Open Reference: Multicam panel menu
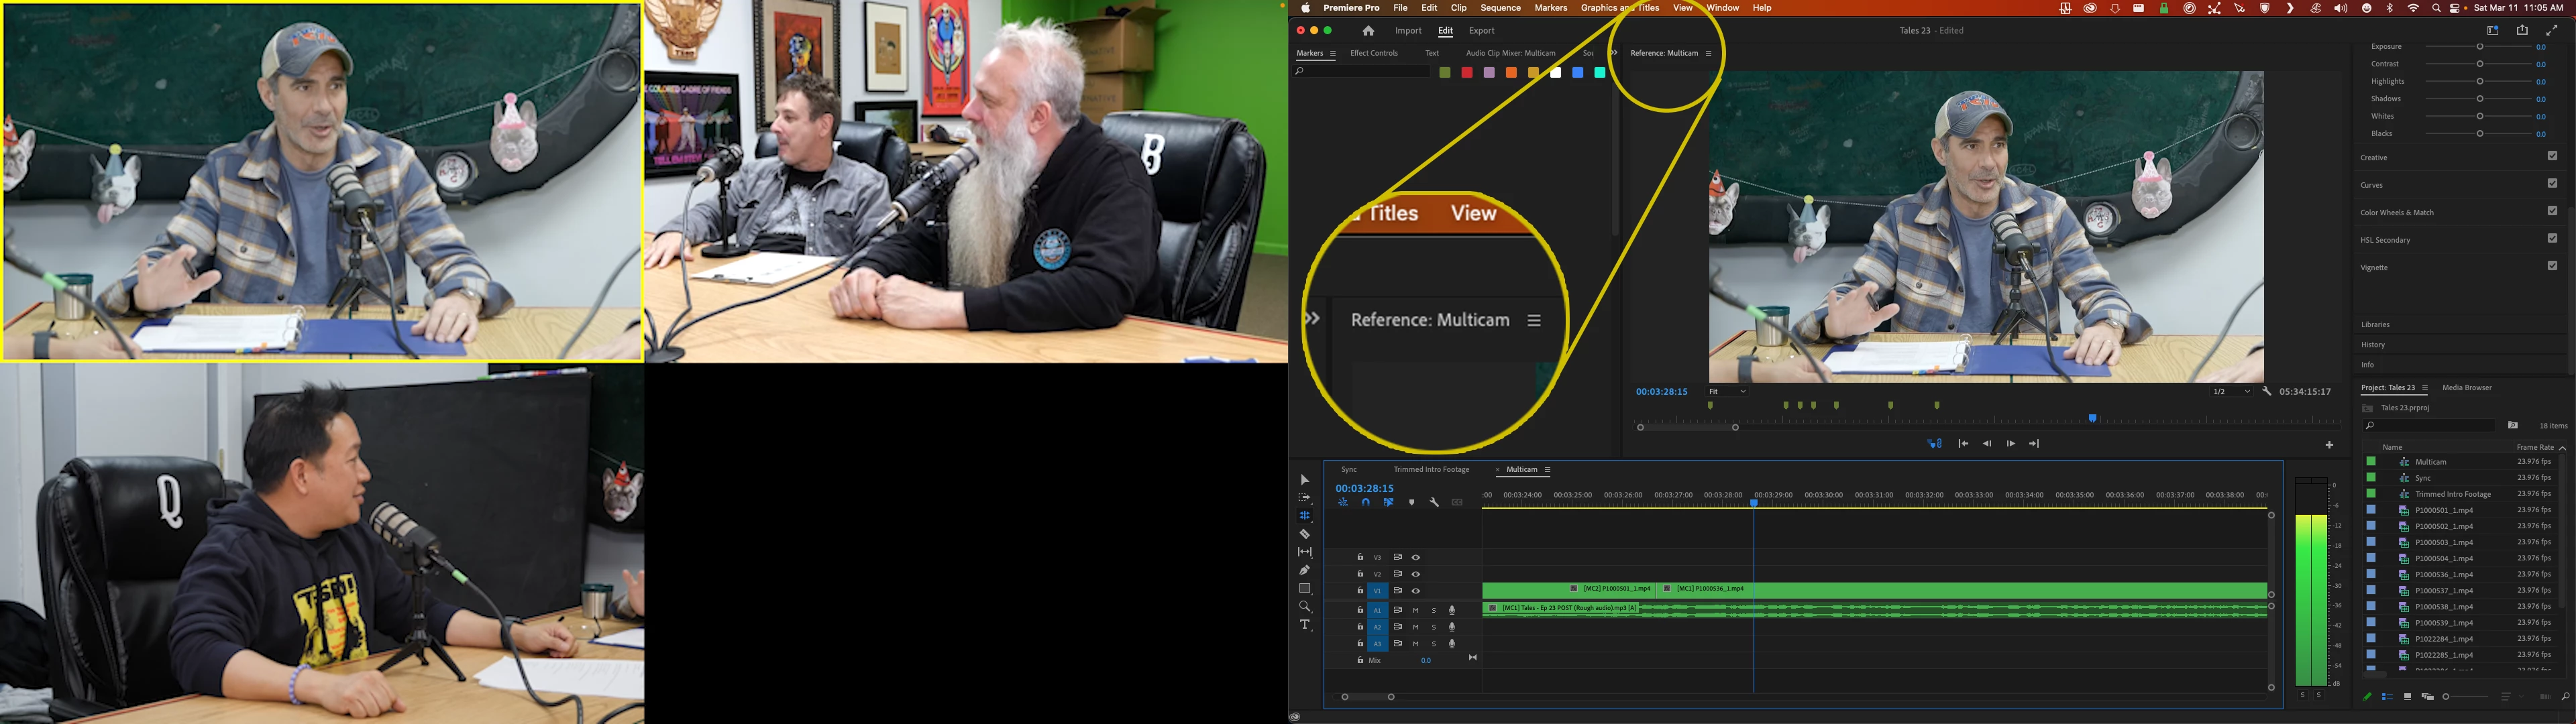2576x724 pixels. tap(1709, 54)
